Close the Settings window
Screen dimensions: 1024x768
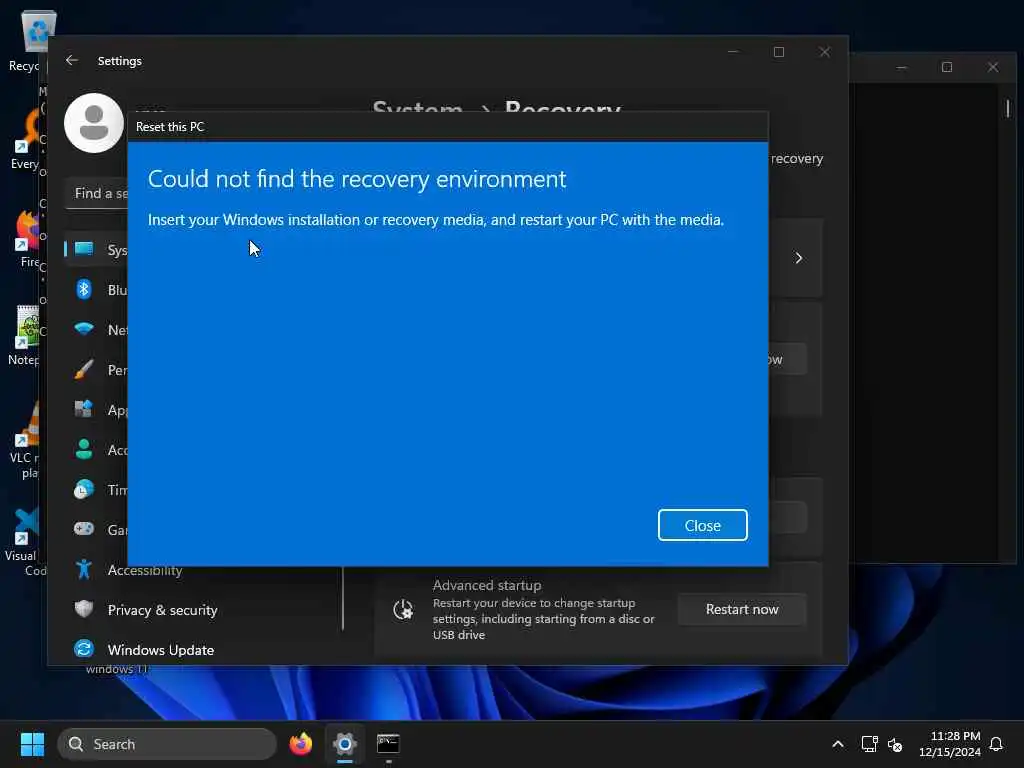click(x=825, y=52)
